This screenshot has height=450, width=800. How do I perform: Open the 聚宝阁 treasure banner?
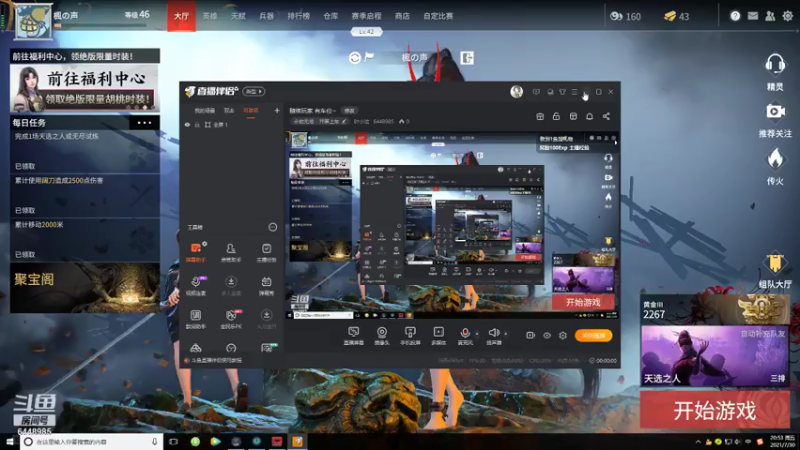pyautogui.click(x=85, y=288)
